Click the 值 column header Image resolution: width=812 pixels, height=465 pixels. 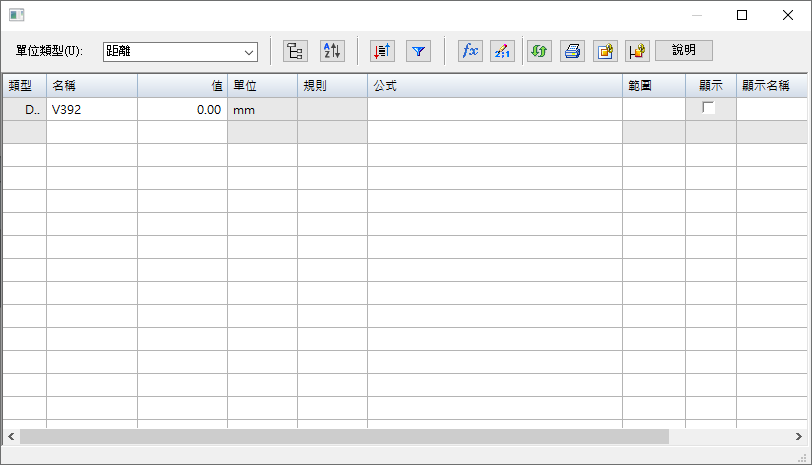coord(182,86)
